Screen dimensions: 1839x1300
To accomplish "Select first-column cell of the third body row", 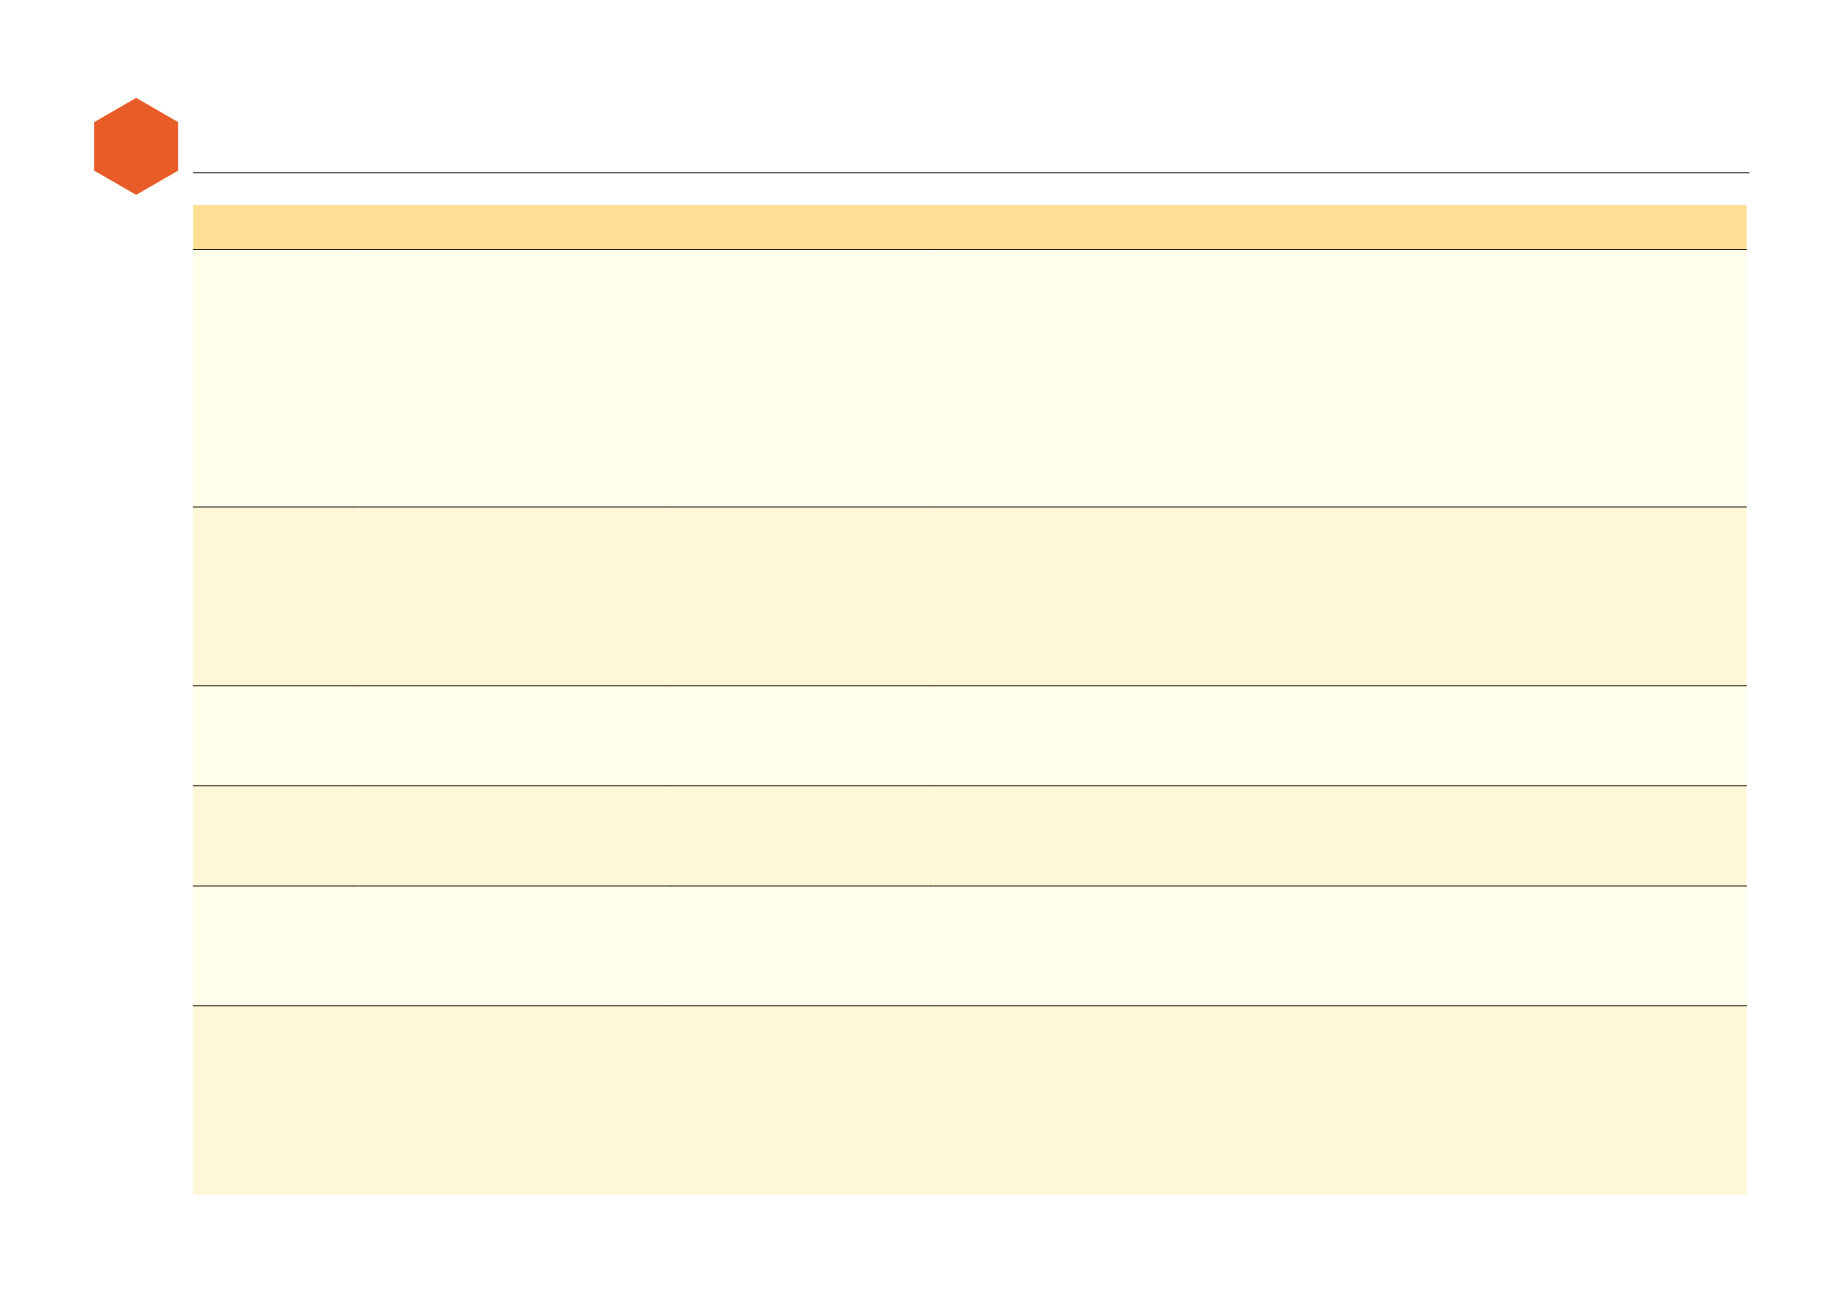I will click(273, 736).
